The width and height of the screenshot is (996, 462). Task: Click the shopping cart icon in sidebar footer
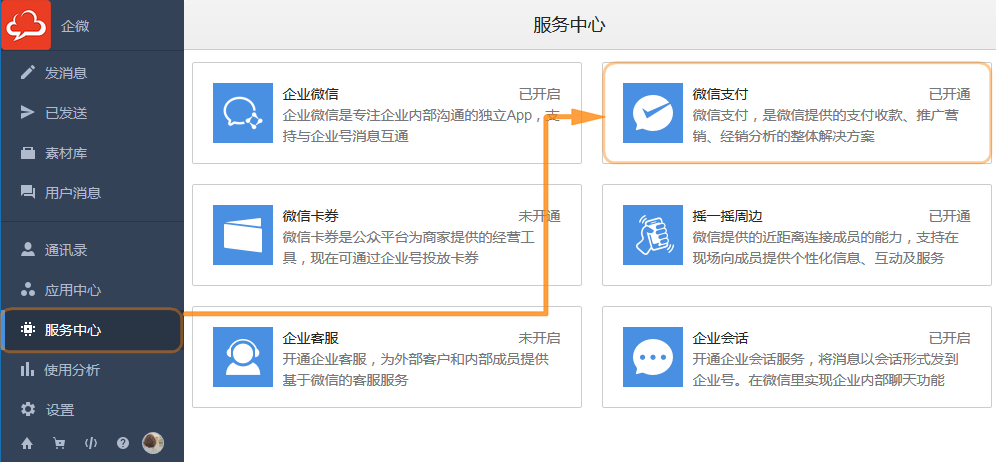pyautogui.click(x=59, y=443)
